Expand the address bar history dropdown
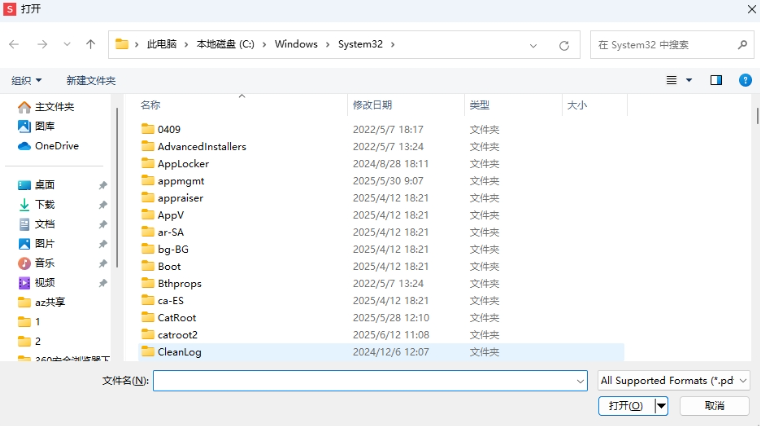 click(533, 46)
